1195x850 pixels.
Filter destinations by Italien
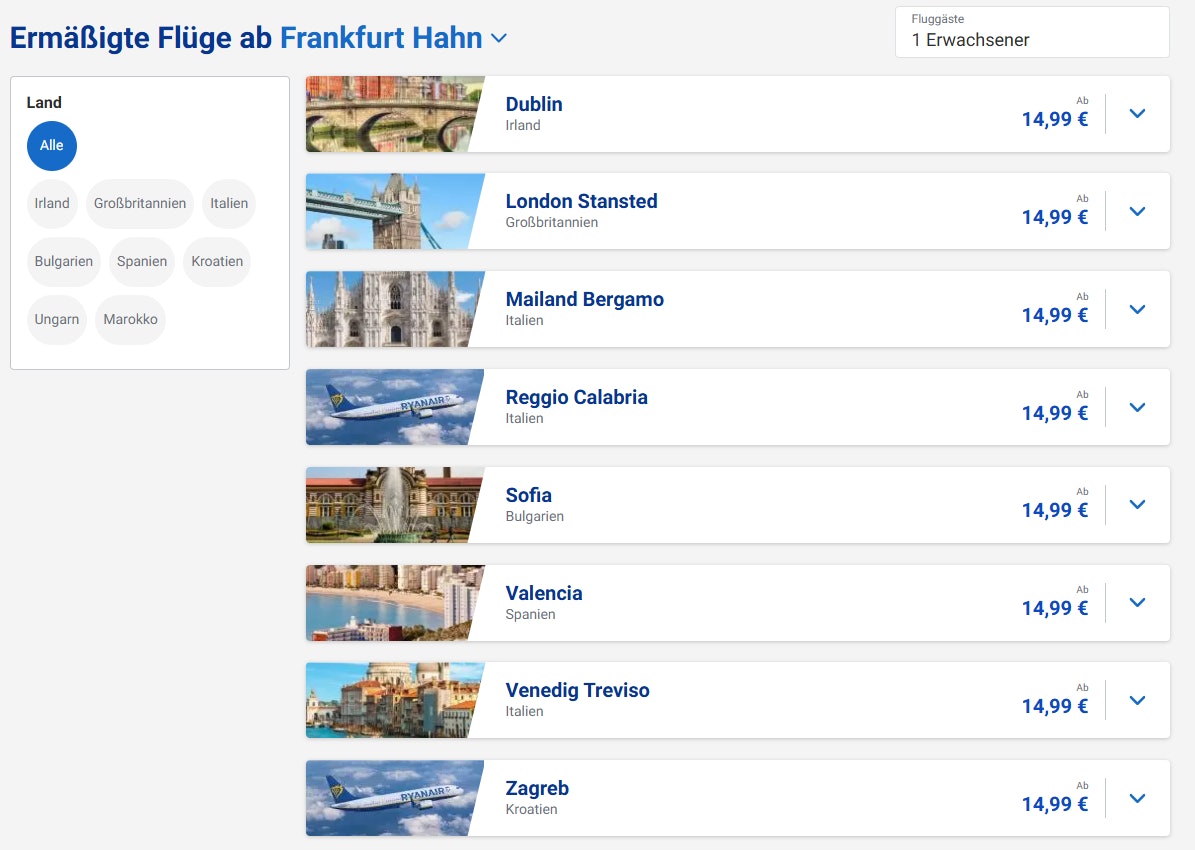229,204
